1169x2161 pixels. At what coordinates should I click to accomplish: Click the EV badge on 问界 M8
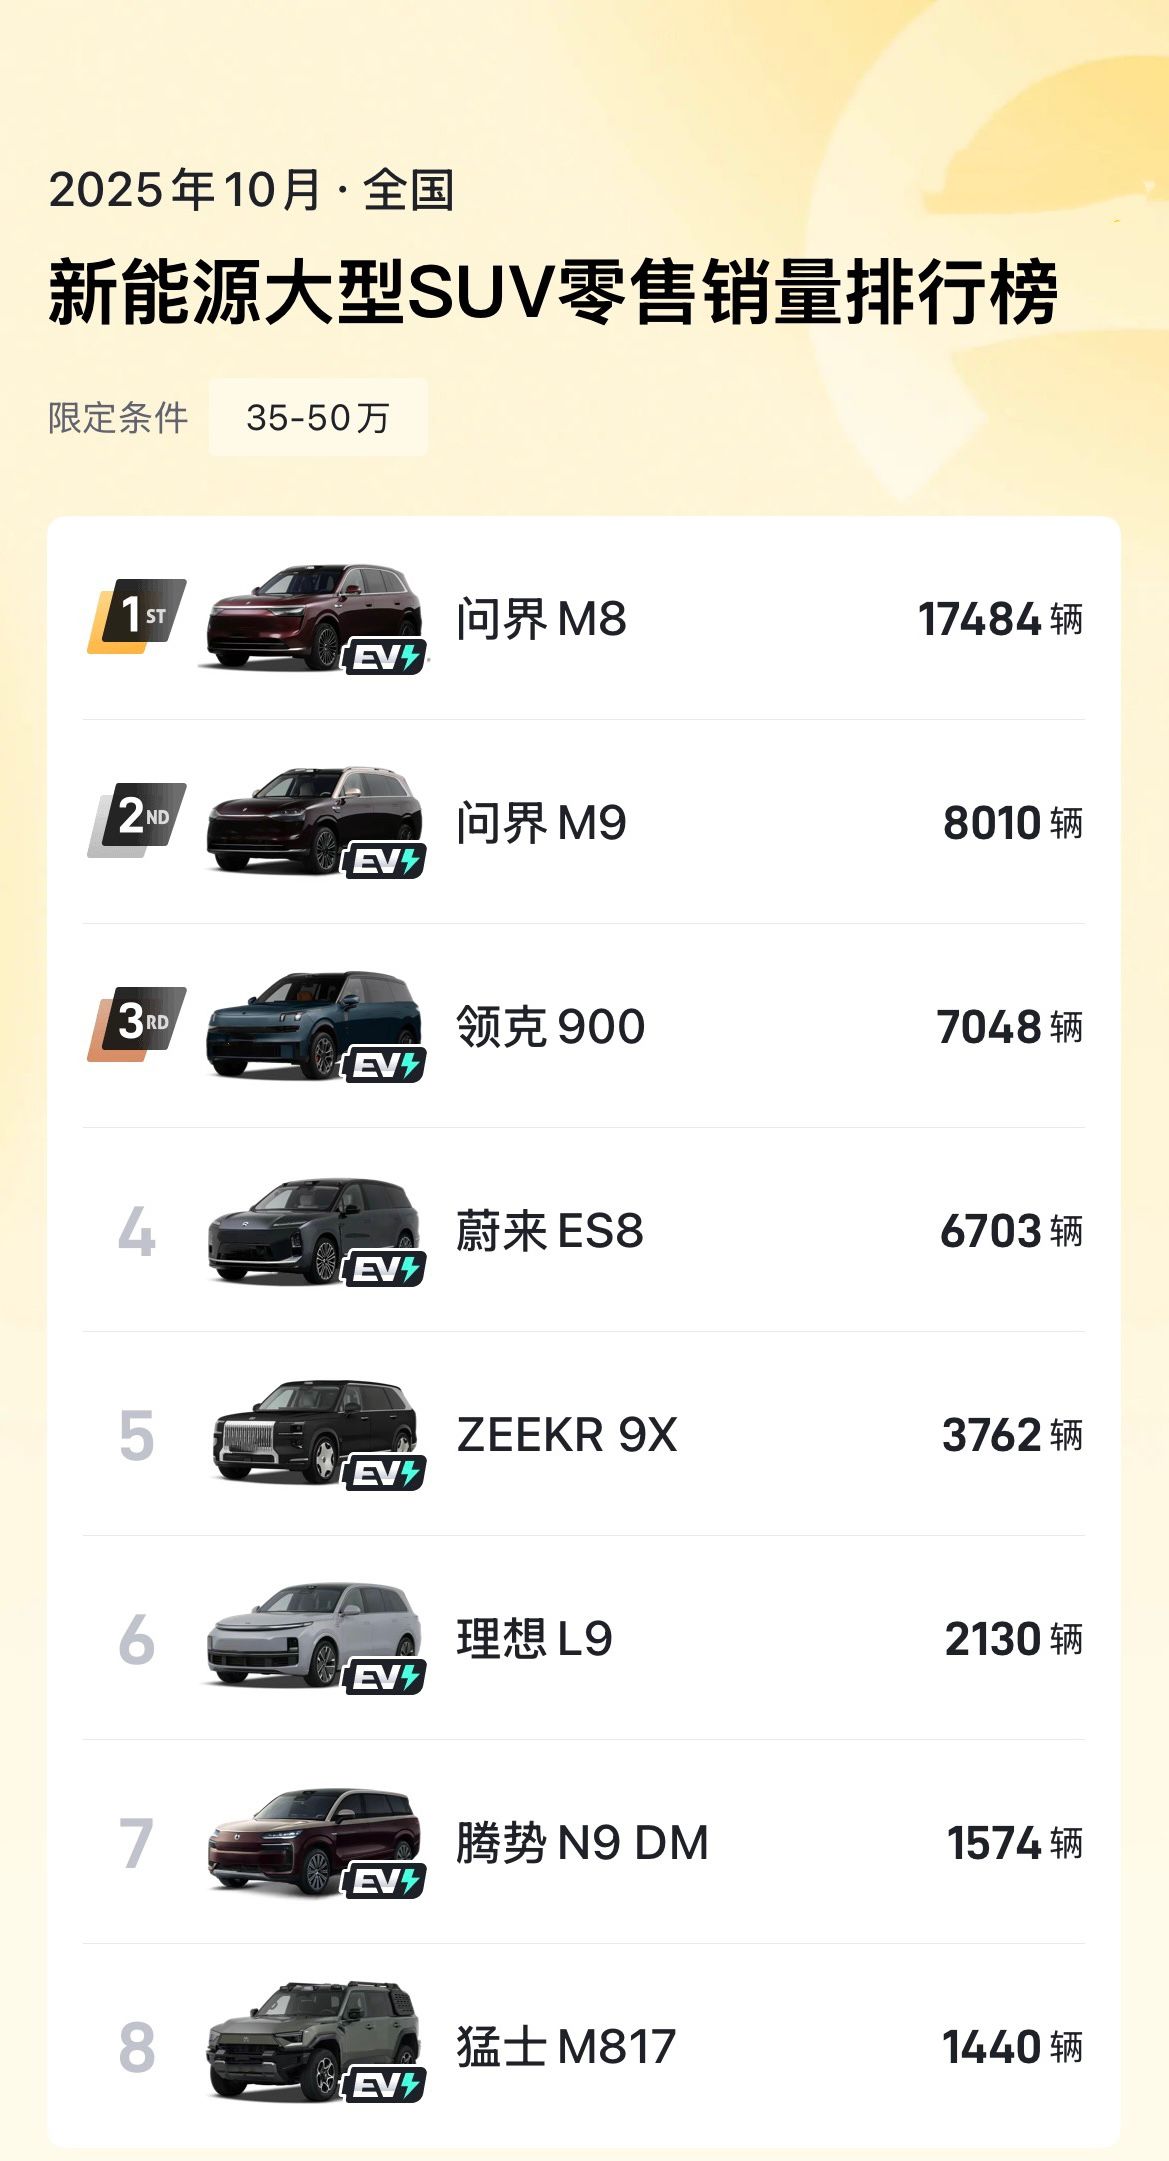pos(385,657)
